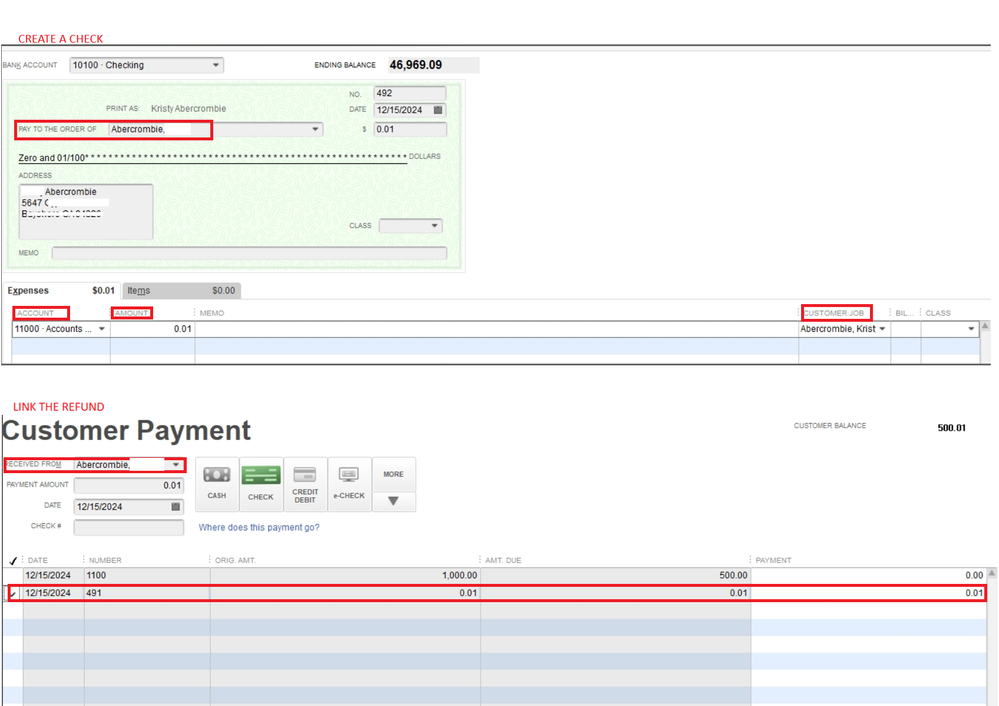This screenshot has width=999, height=706.
Task: Click the payment cell for invoice 1100
Action: click(869, 575)
